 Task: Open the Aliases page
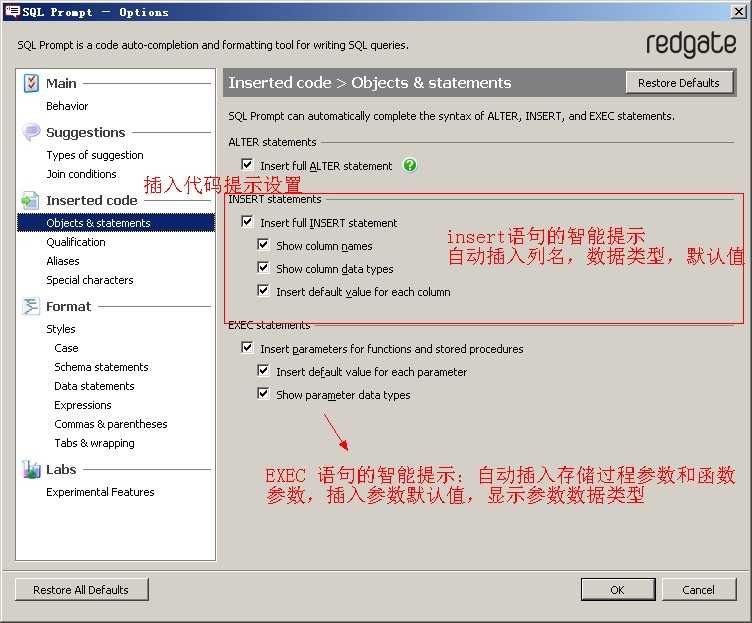pyautogui.click(x=63, y=261)
